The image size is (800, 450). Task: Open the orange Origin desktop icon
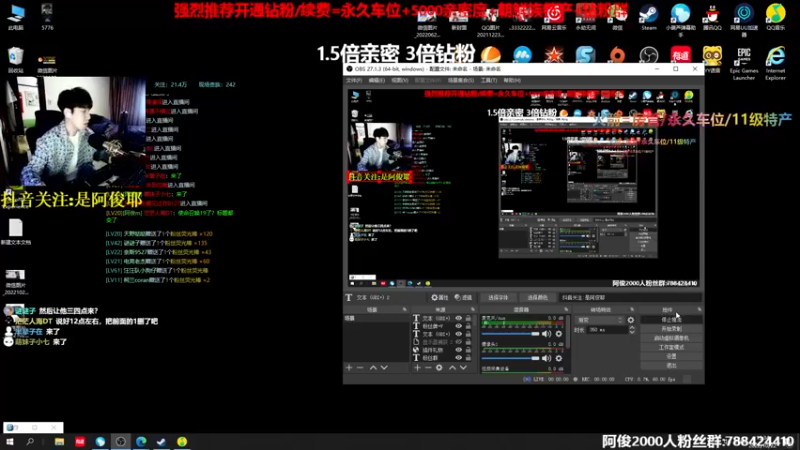617,55
